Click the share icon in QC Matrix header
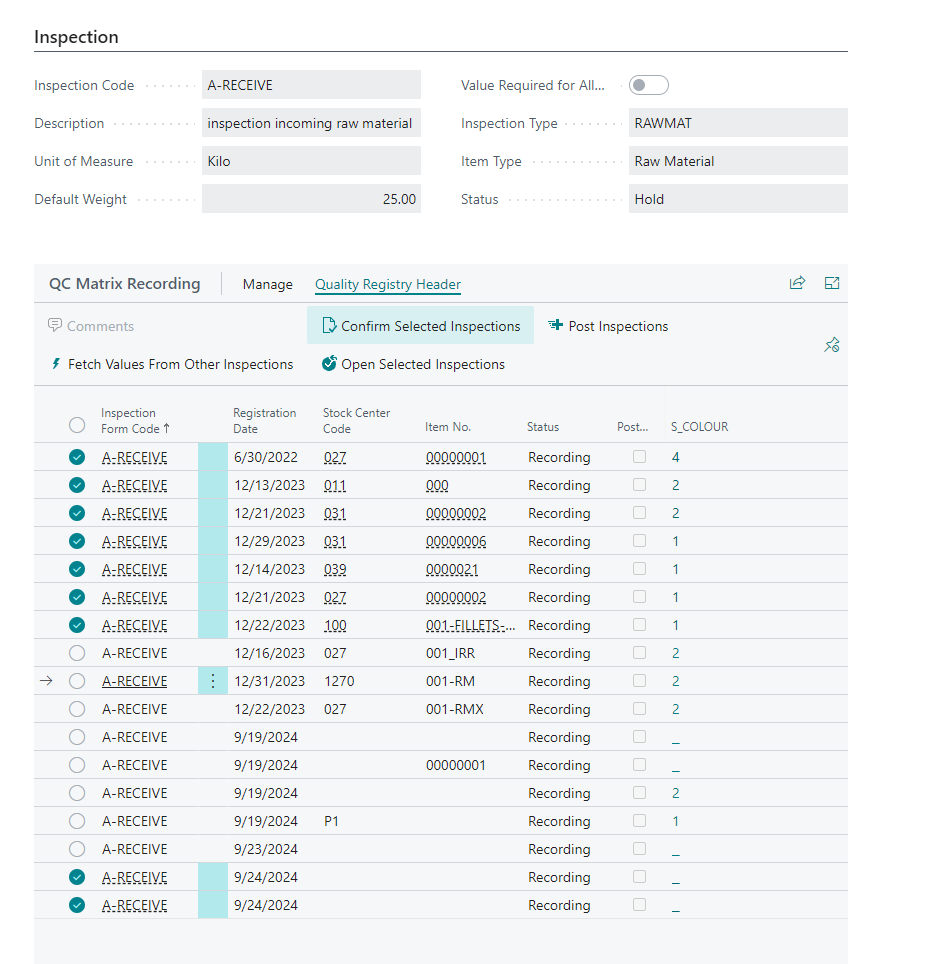Image resolution: width=926 pixels, height=964 pixels. pyautogui.click(x=797, y=284)
